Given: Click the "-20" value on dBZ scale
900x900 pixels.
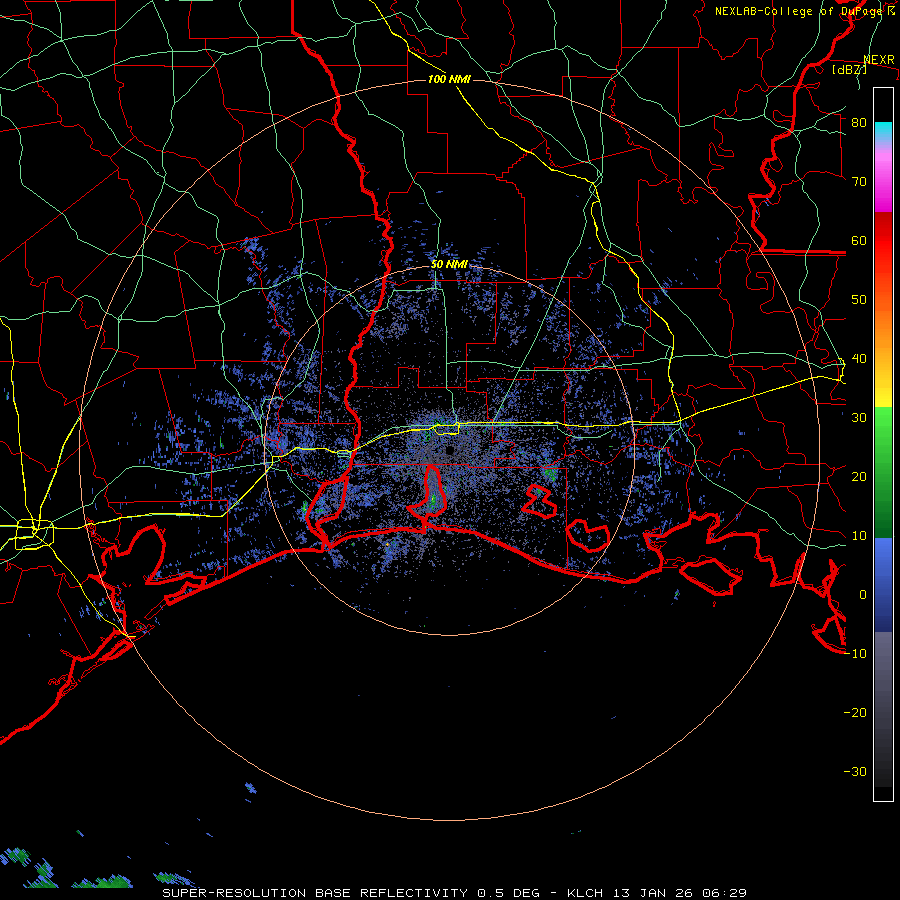Looking at the screenshot, I should 855,713.
